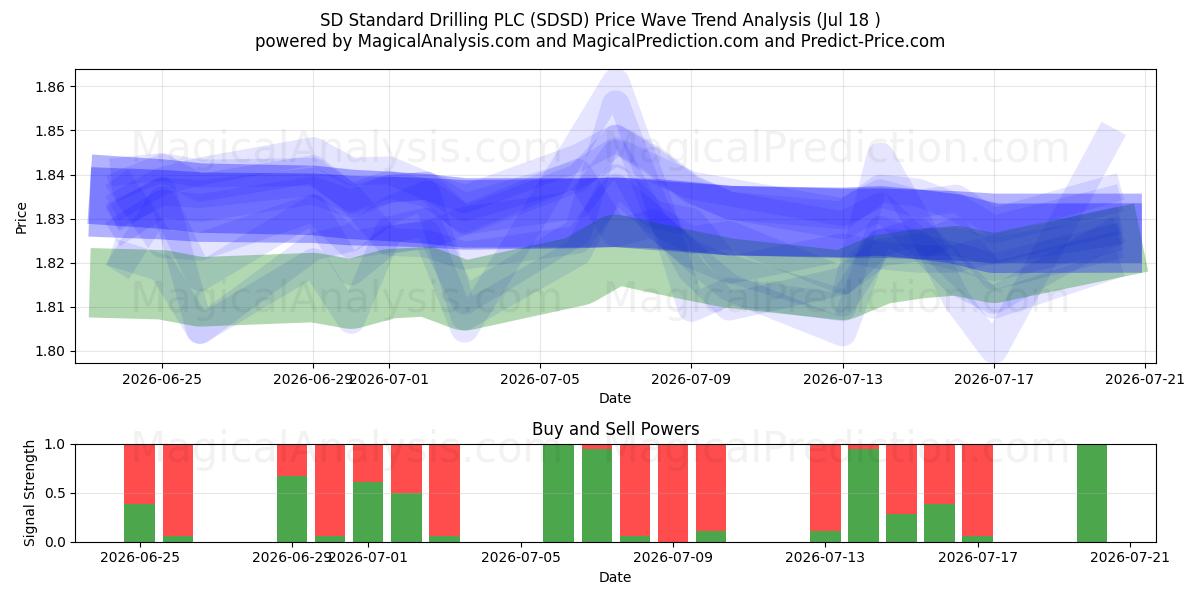Click the fully red power bar for 2026-07-09
Screen dimensions: 1200x600
[x=673, y=493]
